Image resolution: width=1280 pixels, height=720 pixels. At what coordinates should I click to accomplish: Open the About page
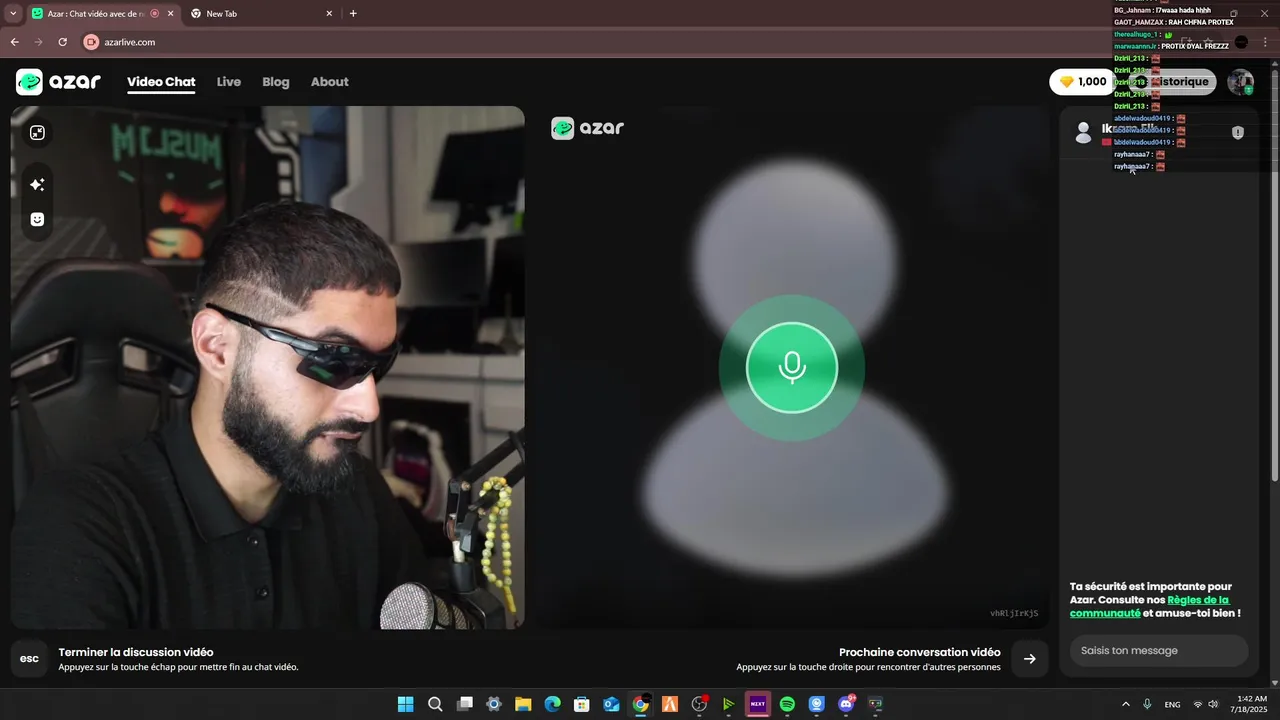(330, 82)
